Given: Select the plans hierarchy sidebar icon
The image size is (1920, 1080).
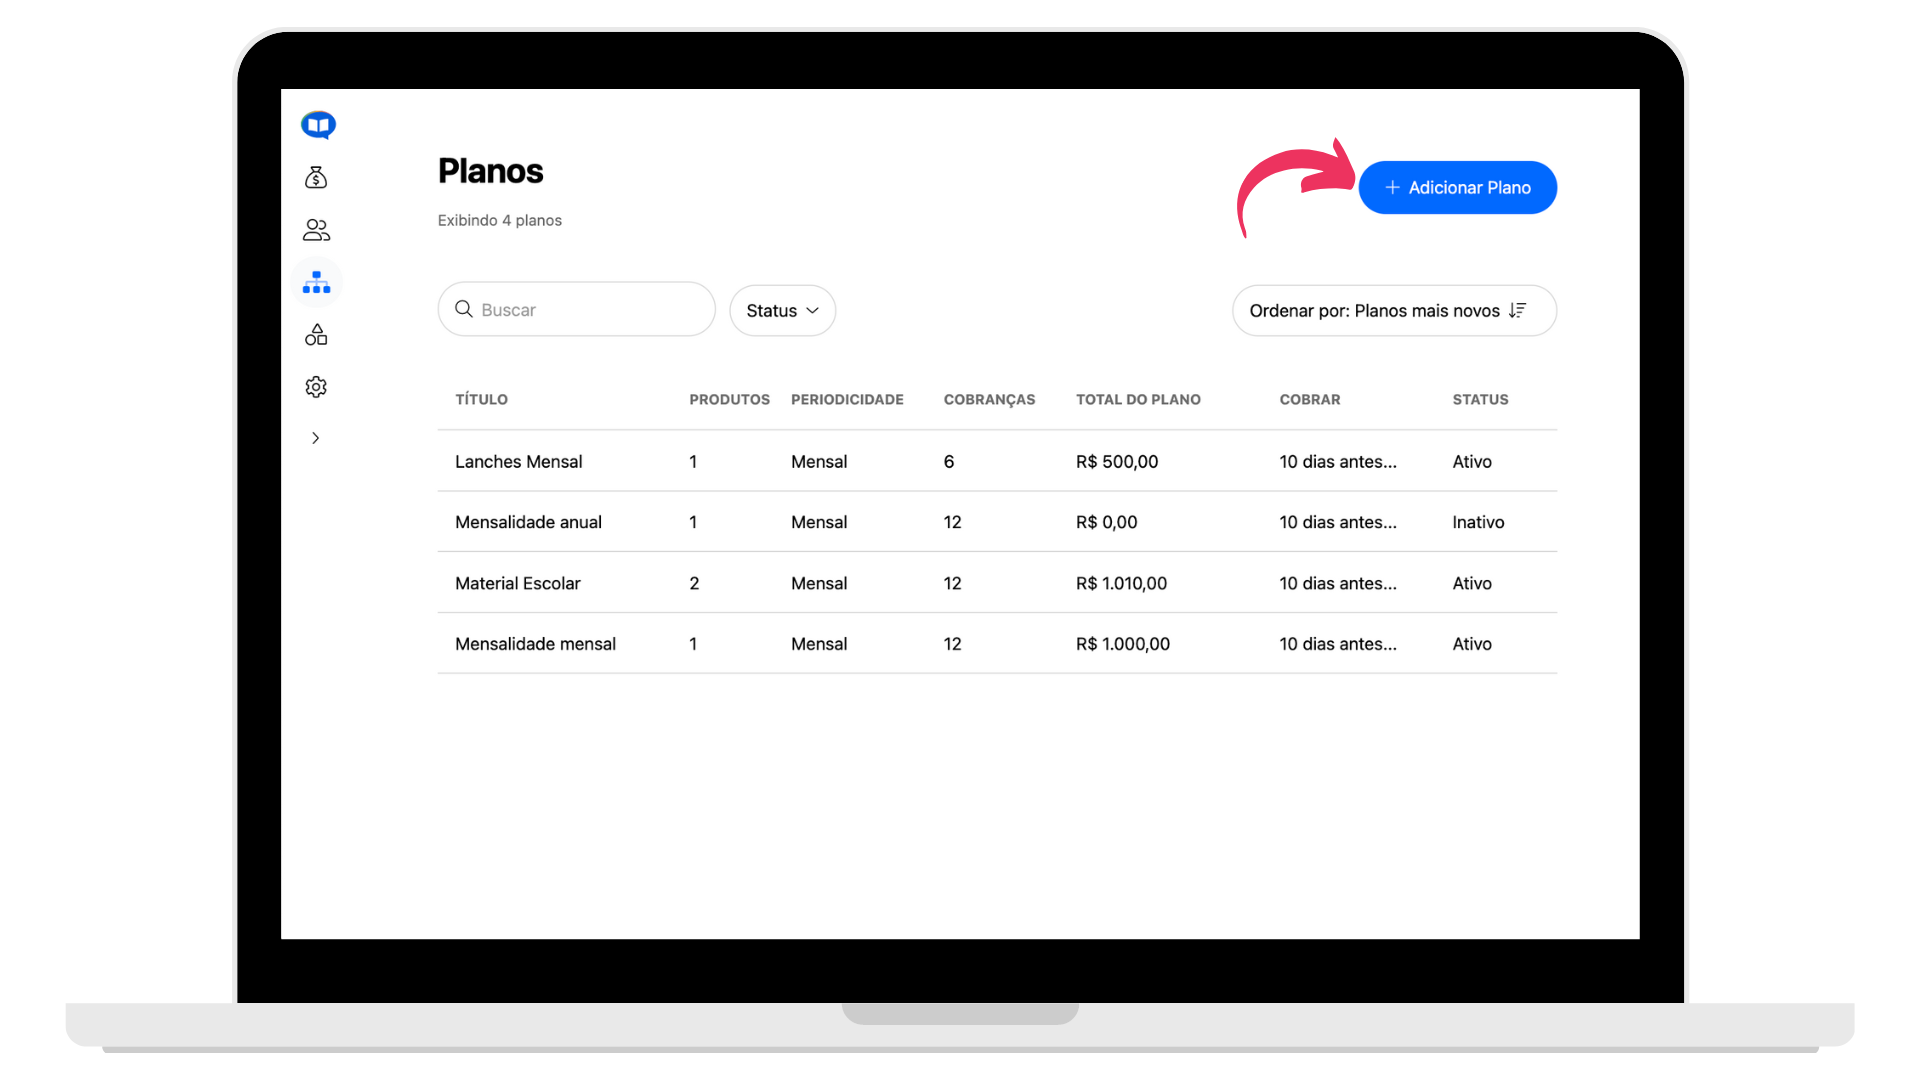Looking at the screenshot, I should click(316, 283).
